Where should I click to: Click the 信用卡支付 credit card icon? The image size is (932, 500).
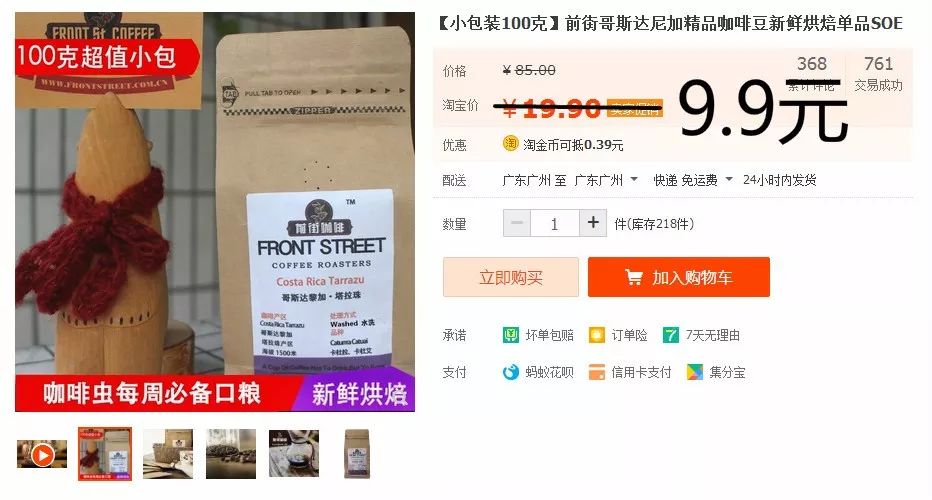point(596,372)
